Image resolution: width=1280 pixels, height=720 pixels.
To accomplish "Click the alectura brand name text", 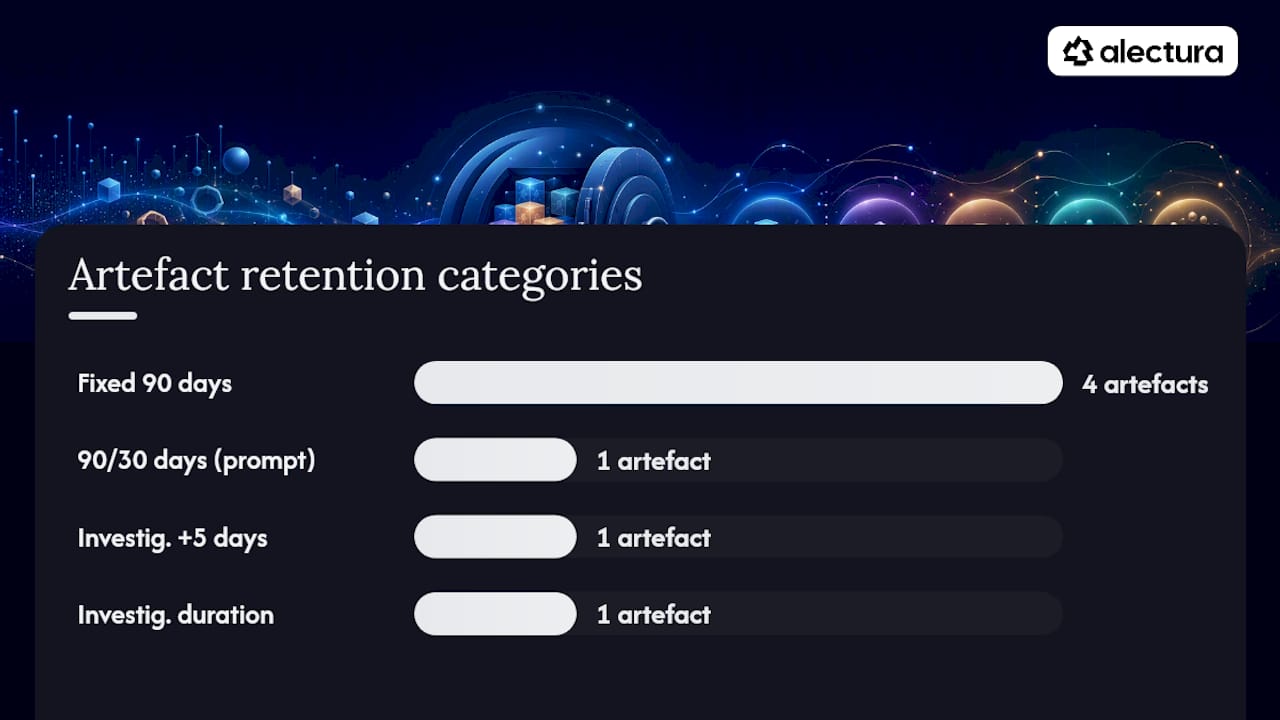I will (x=1161, y=51).
